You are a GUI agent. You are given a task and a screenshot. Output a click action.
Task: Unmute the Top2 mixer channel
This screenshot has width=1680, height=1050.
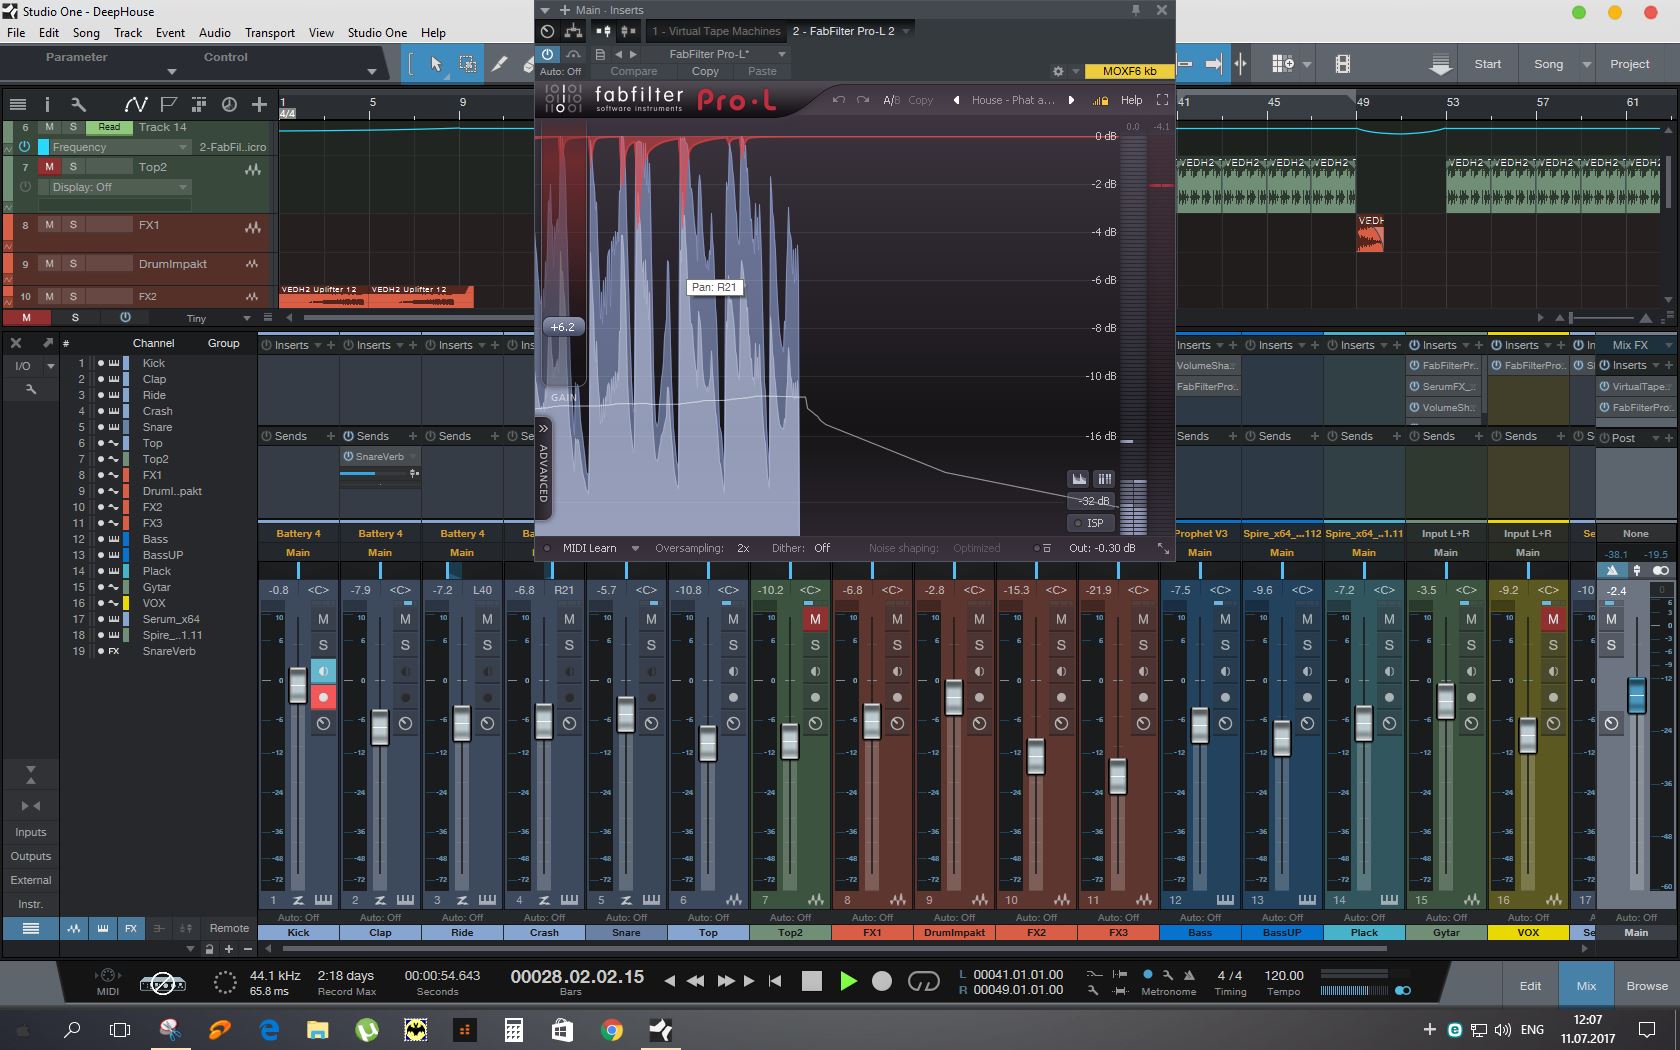[x=815, y=619]
